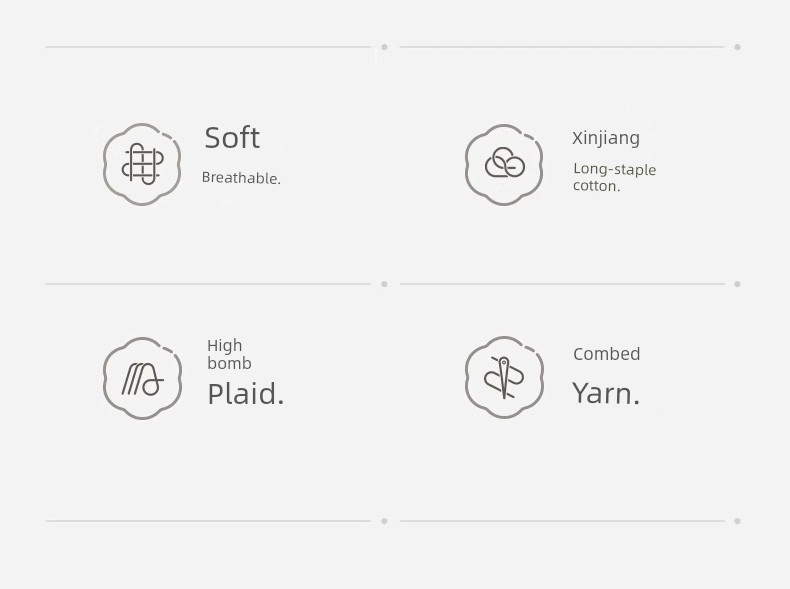Viewport: 790px width, 589px height.
Task: Click the "Soft" heading text
Action: point(232,138)
